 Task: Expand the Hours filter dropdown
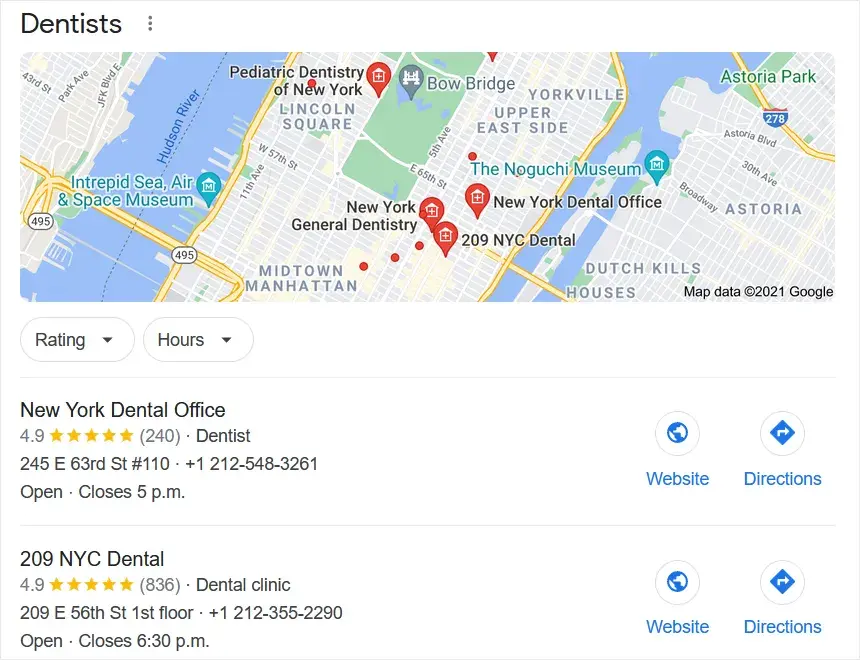click(x=198, y=340)
